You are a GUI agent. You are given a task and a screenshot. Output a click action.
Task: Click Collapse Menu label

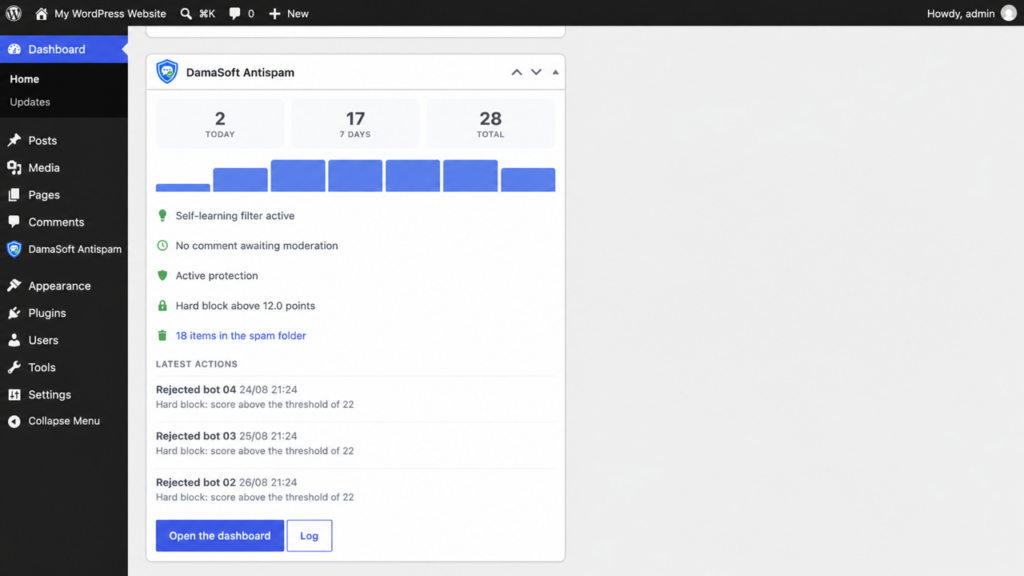pyautogui.click(x=64, y=421)
